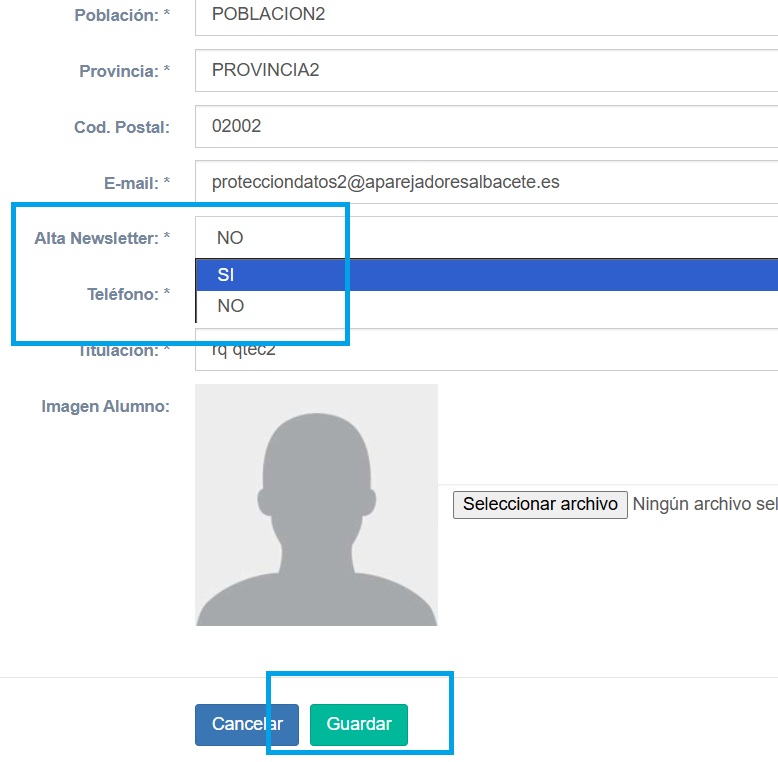The width and height of the screenshot is (778, 762).
Task: Click the Alta Newsletter label
Action: click(102, 239)
